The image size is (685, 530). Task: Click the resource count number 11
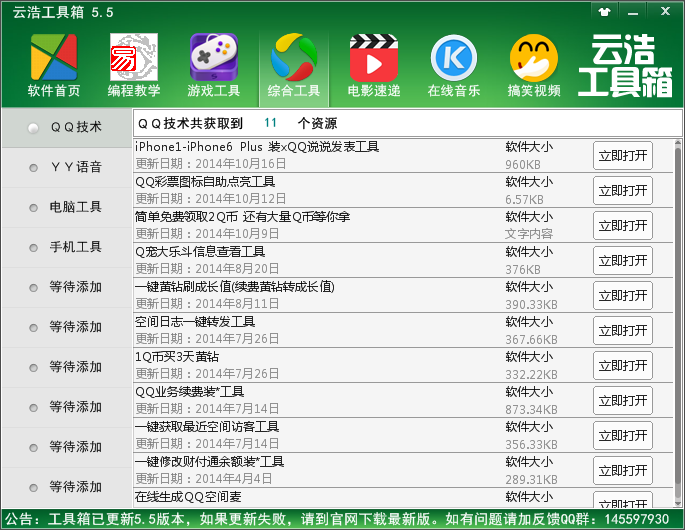click(270, 123)
